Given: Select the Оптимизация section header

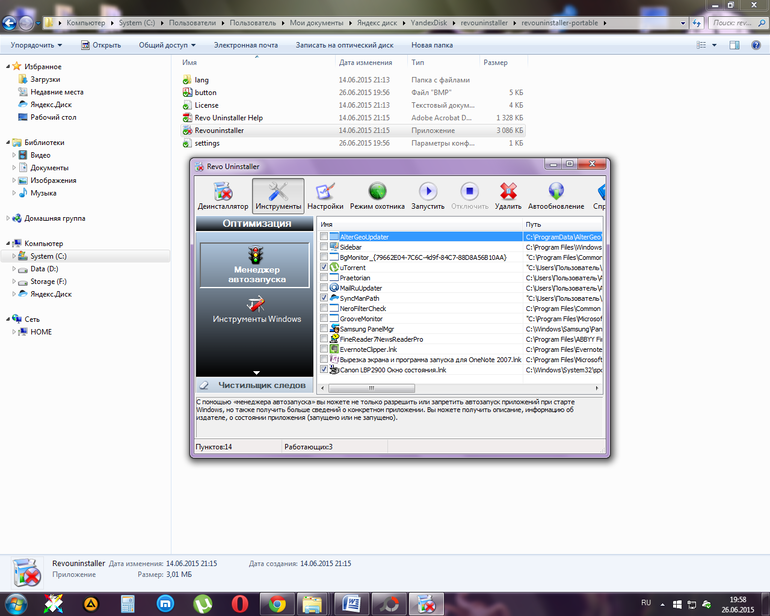Looking at the screenshot, I should tap(254, 224).
